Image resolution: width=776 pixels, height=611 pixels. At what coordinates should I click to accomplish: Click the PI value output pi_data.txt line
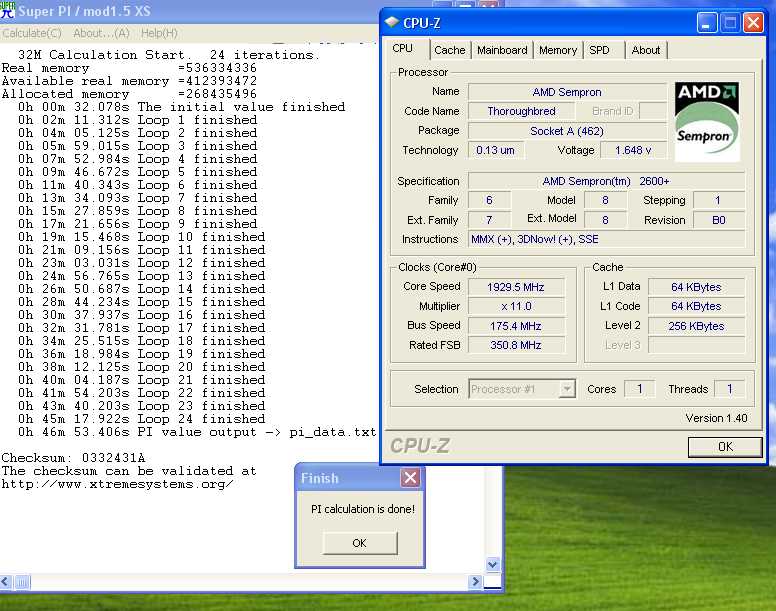tap(197, 432)
